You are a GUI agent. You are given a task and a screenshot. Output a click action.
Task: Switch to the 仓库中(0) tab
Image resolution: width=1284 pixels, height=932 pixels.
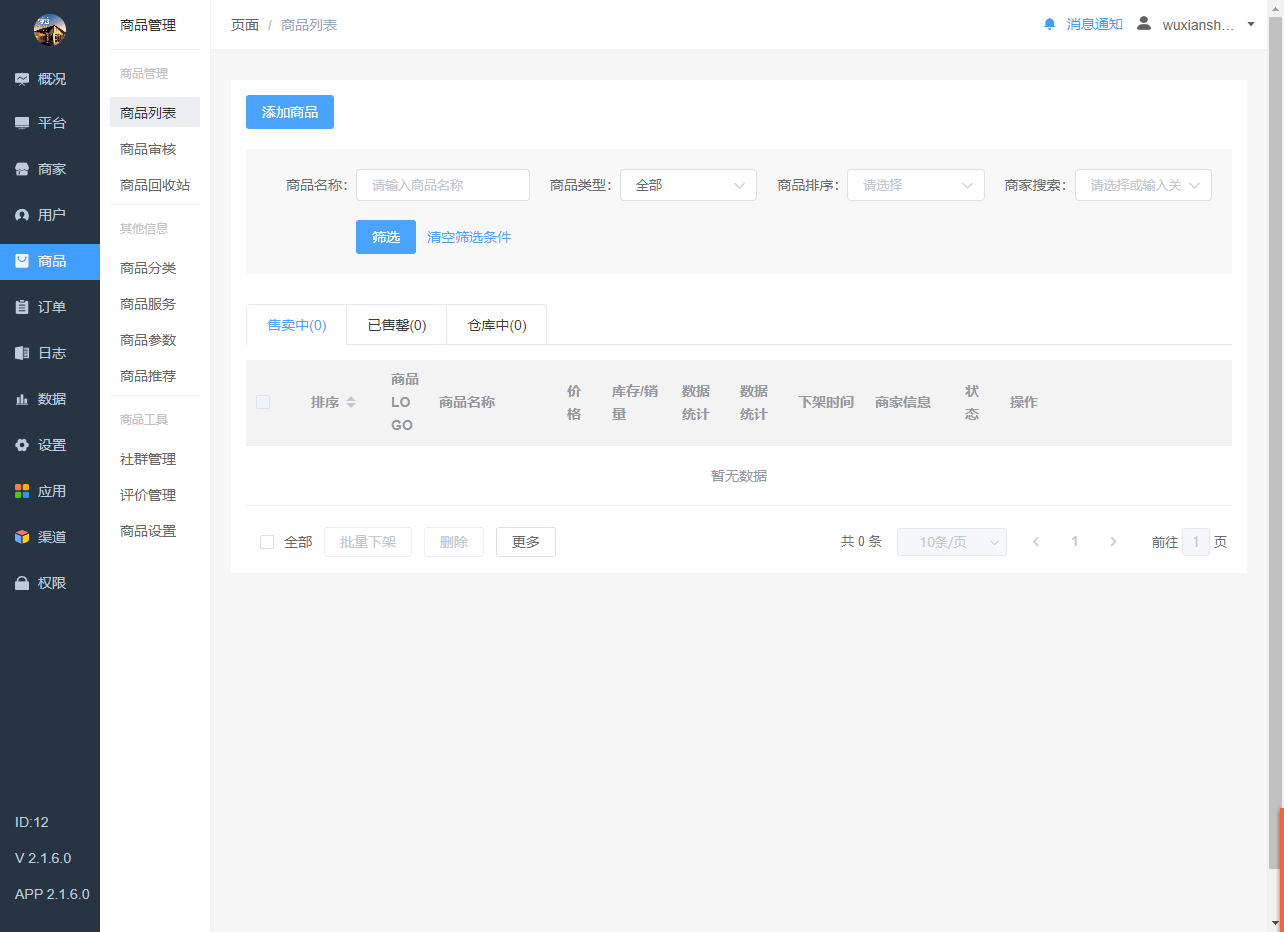(497, 325)
